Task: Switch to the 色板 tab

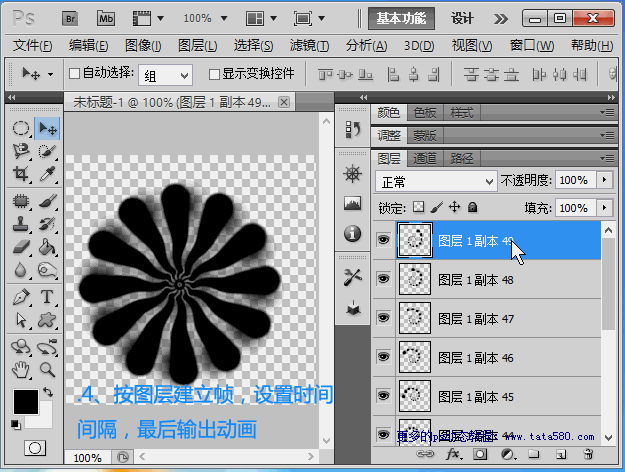Action: point(425,113)
